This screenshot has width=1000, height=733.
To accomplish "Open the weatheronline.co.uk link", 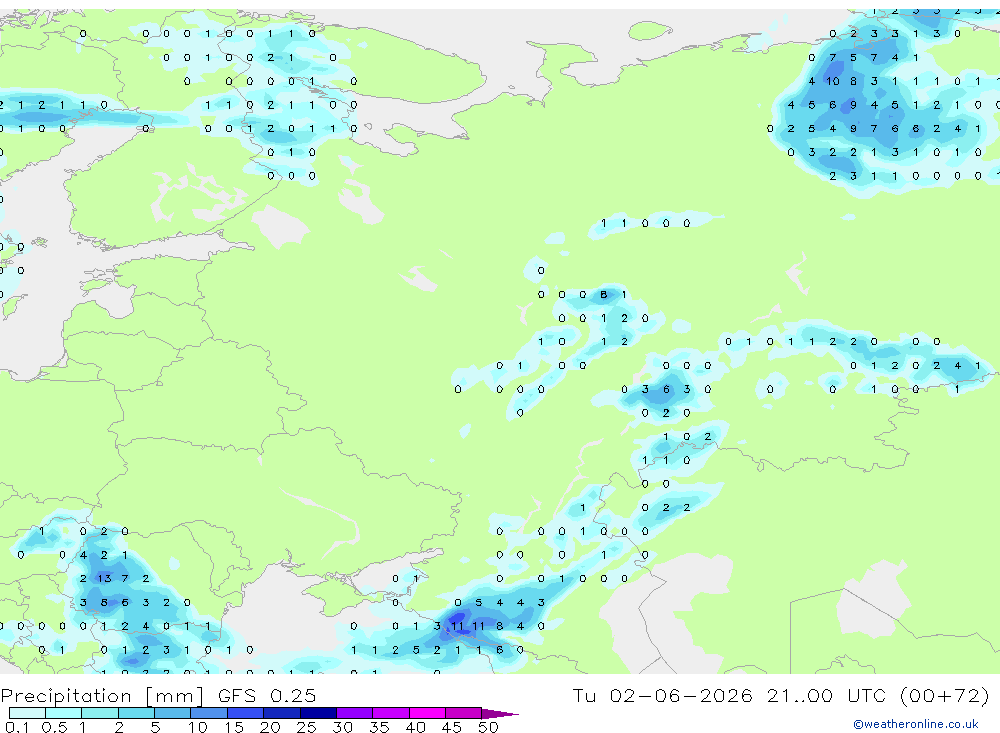I will point(916,724).
